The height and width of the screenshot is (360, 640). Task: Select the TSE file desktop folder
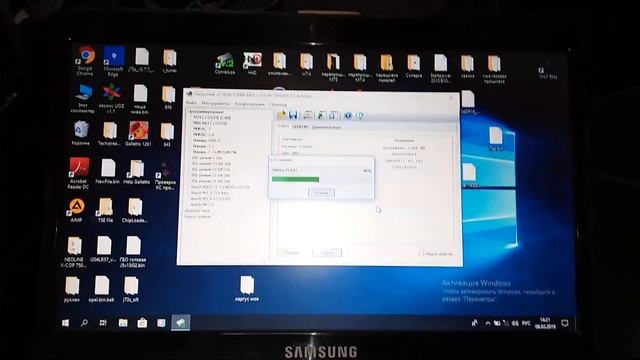(x=105, y=210)
